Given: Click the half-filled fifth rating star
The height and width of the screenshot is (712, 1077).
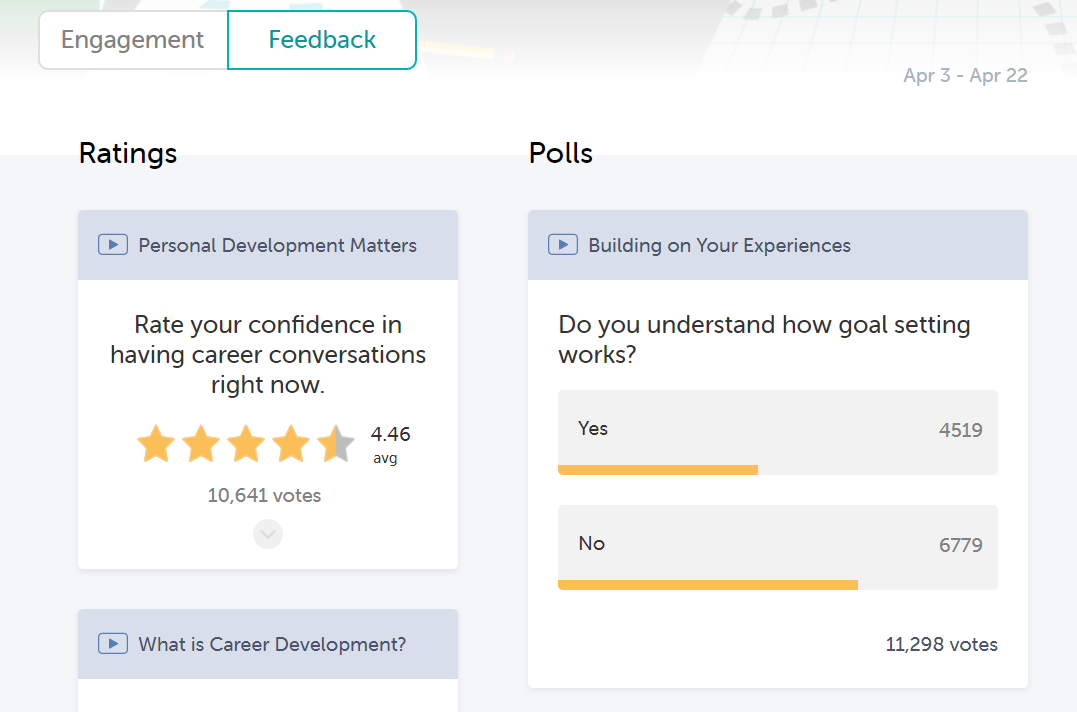Looking at the screenshot, I should click(x=336, y=443).
